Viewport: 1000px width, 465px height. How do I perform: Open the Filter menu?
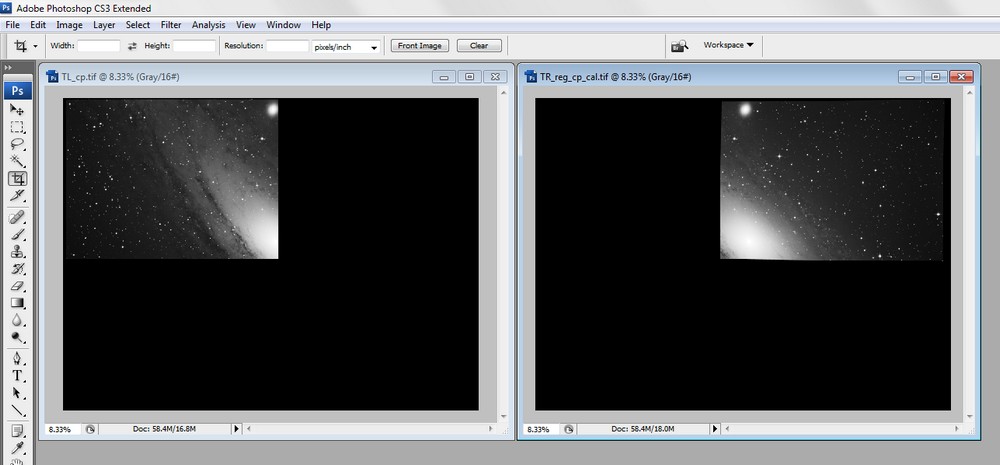[x=171, y=24]
